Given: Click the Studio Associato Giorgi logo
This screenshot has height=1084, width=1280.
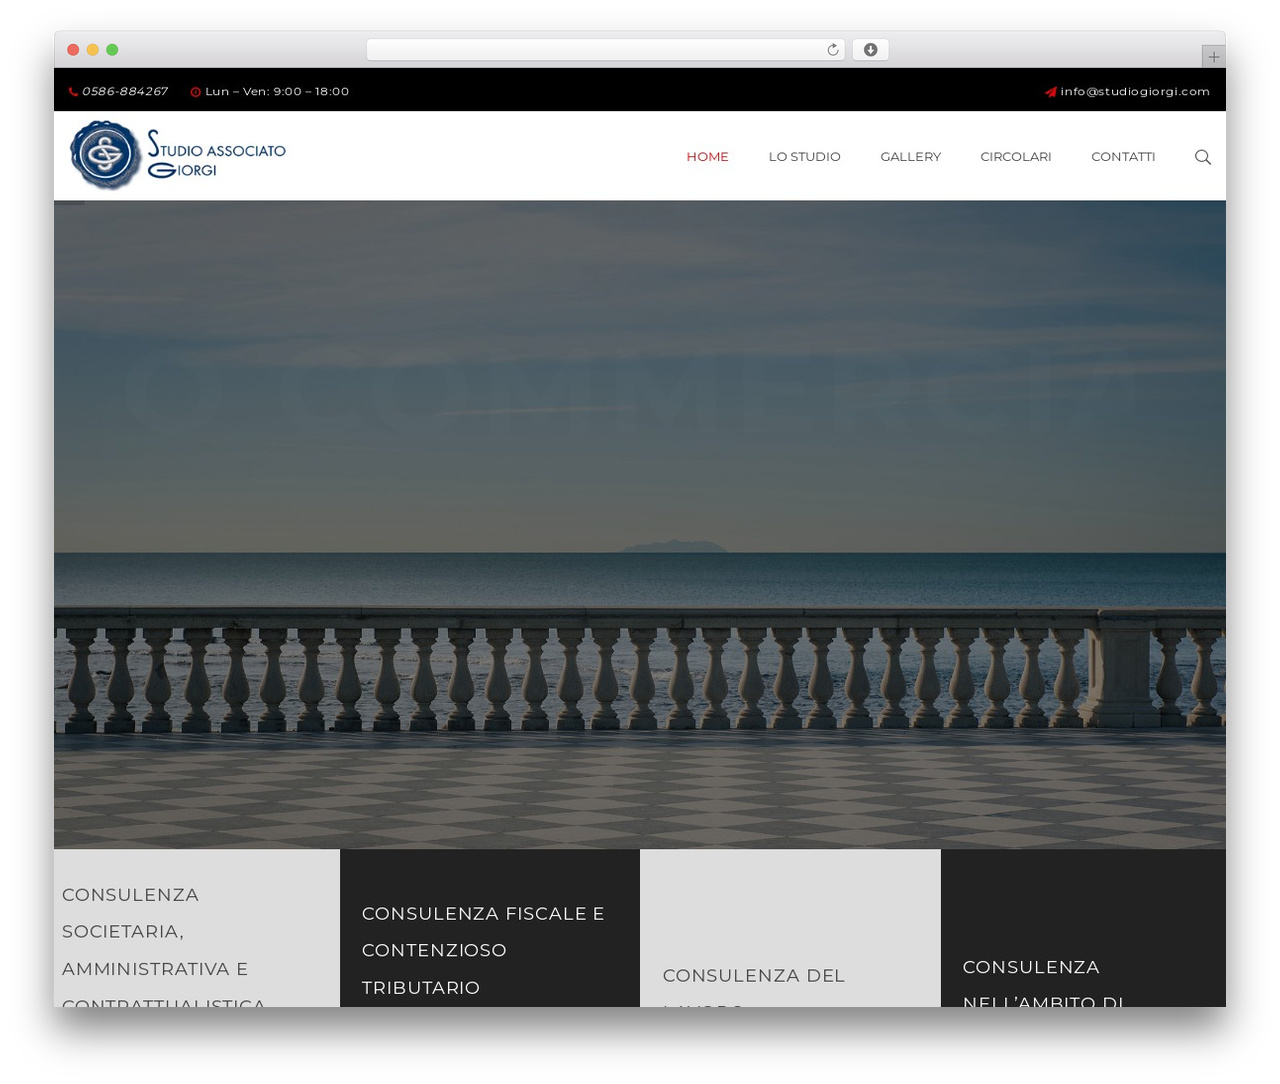Looking at the screenshot, I should [x=178, y=156].
